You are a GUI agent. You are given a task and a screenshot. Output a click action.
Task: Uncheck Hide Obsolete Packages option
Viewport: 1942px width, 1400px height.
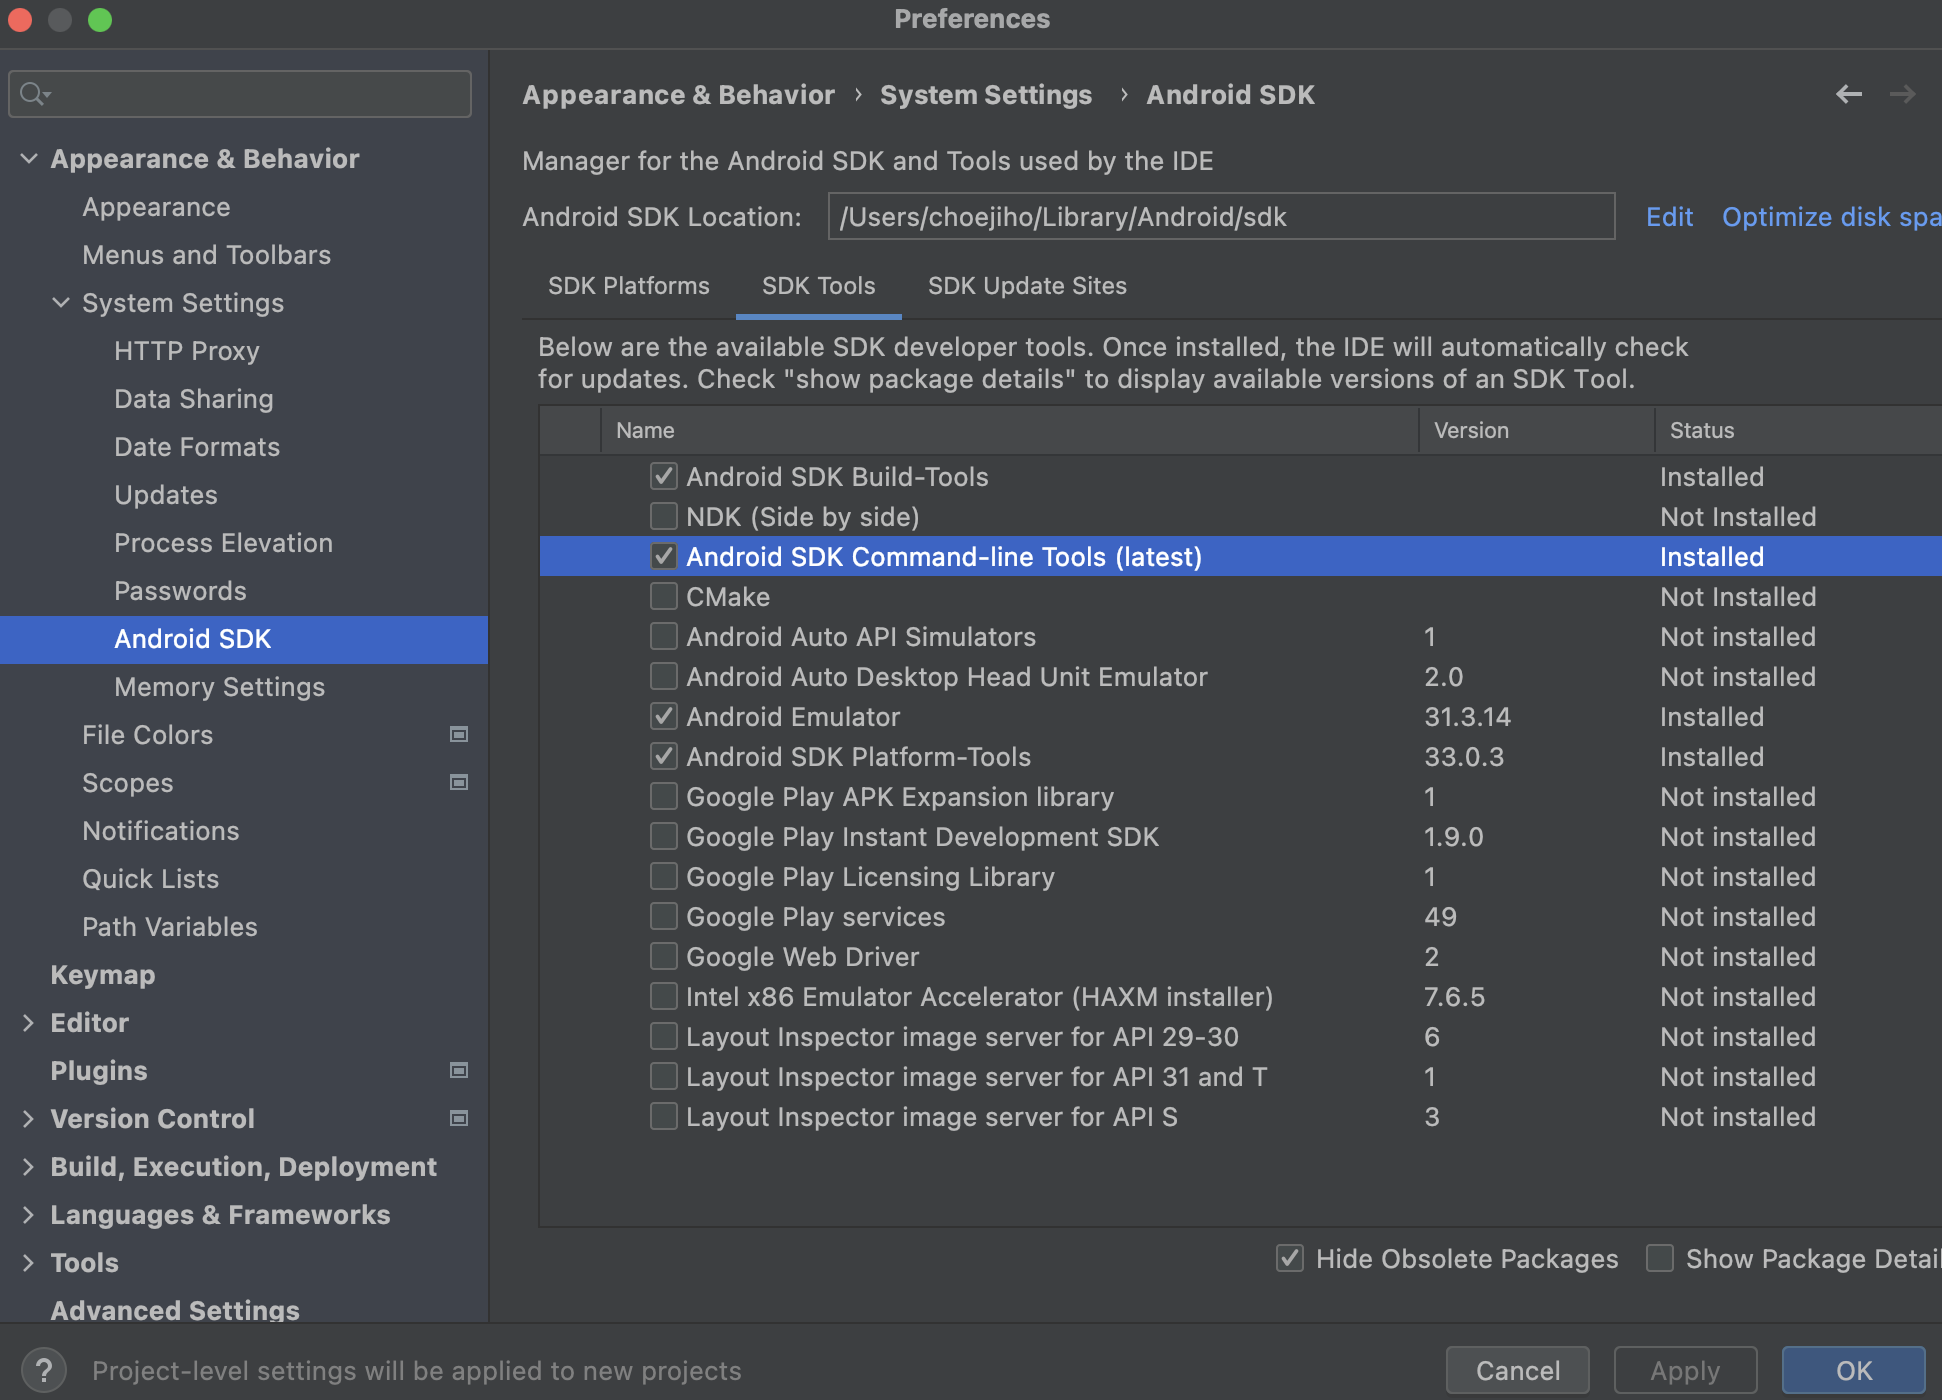pyautogui.click(x=1290, y=1259)
